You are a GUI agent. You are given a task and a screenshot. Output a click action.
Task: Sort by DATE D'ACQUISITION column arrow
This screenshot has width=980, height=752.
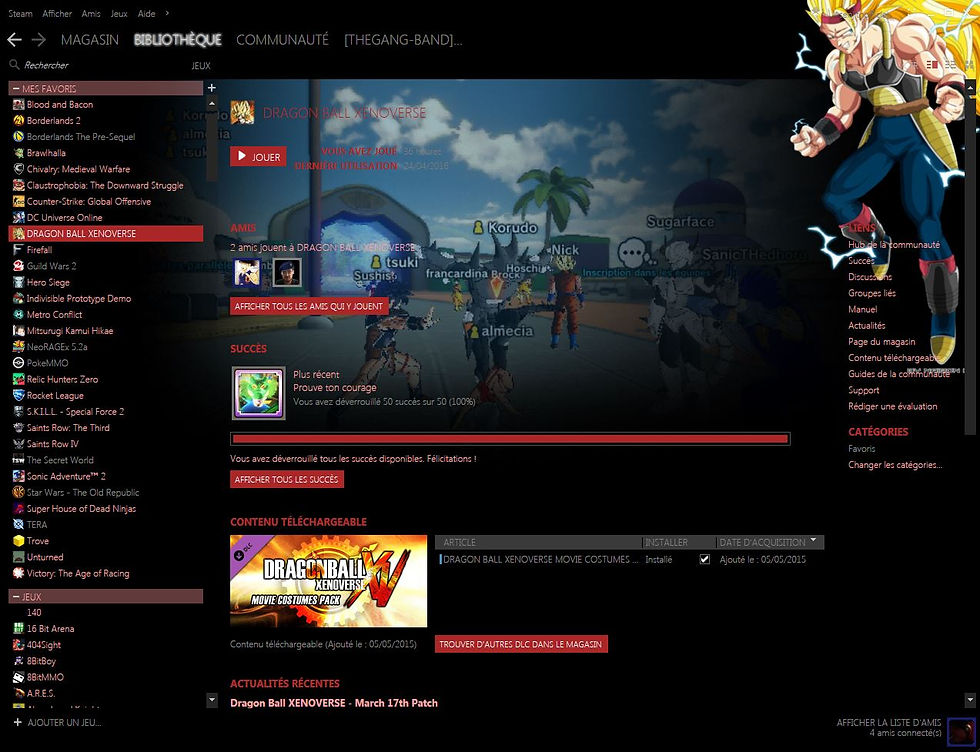(x=813, y=540)
